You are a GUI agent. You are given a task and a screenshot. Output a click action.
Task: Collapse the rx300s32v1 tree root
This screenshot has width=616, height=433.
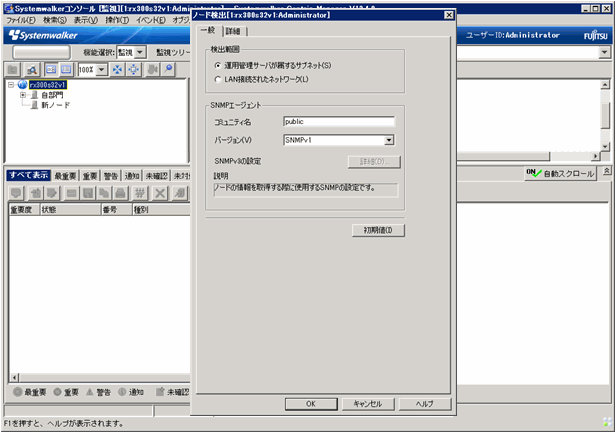[11, 84]
